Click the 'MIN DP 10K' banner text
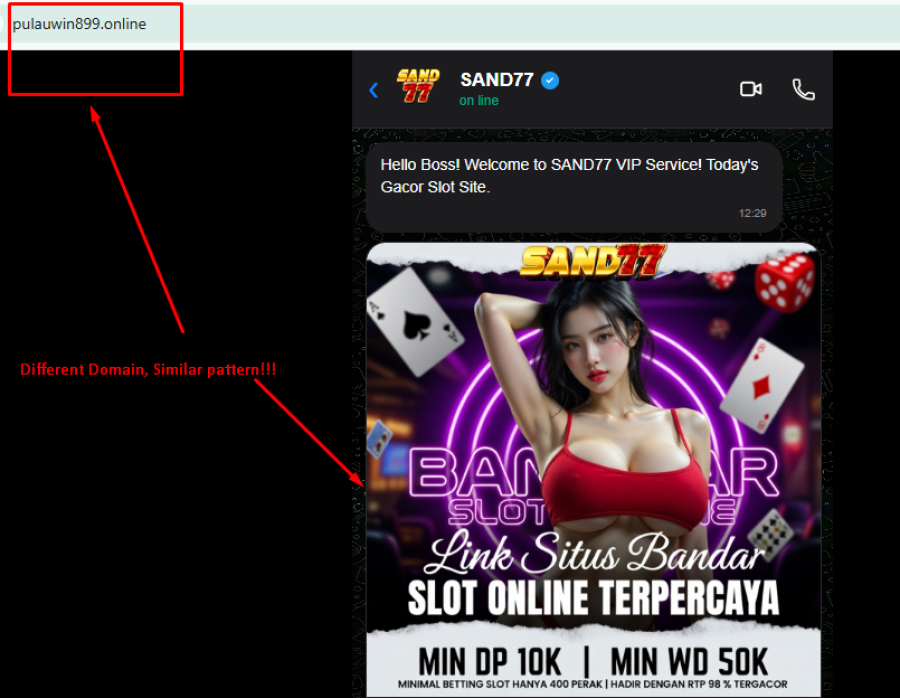 (x=490, y=662)
